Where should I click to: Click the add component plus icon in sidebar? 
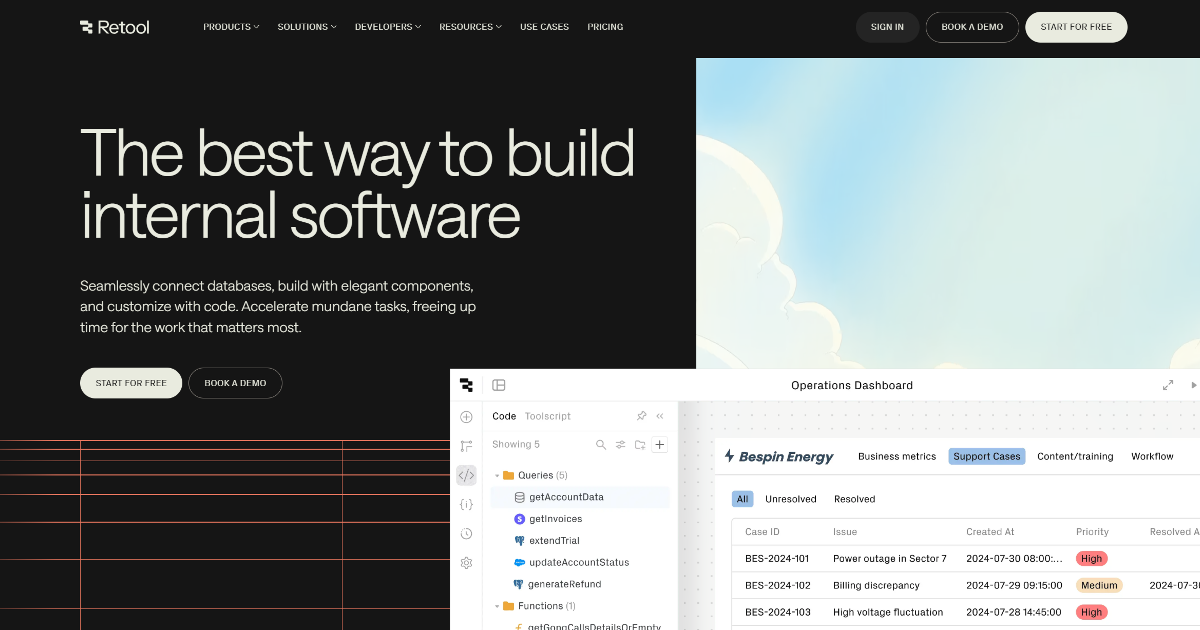tap(466, 416)
